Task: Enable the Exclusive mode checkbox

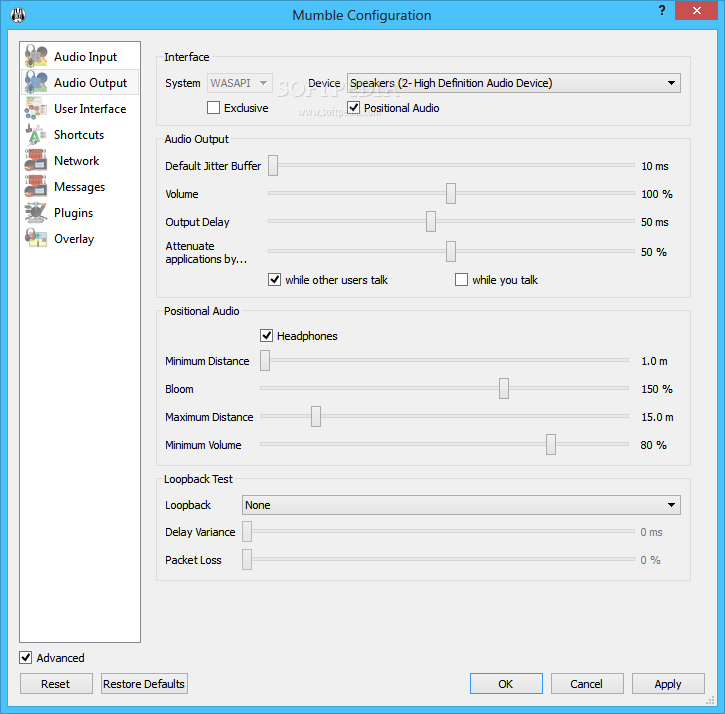Action: pos(213,108)
